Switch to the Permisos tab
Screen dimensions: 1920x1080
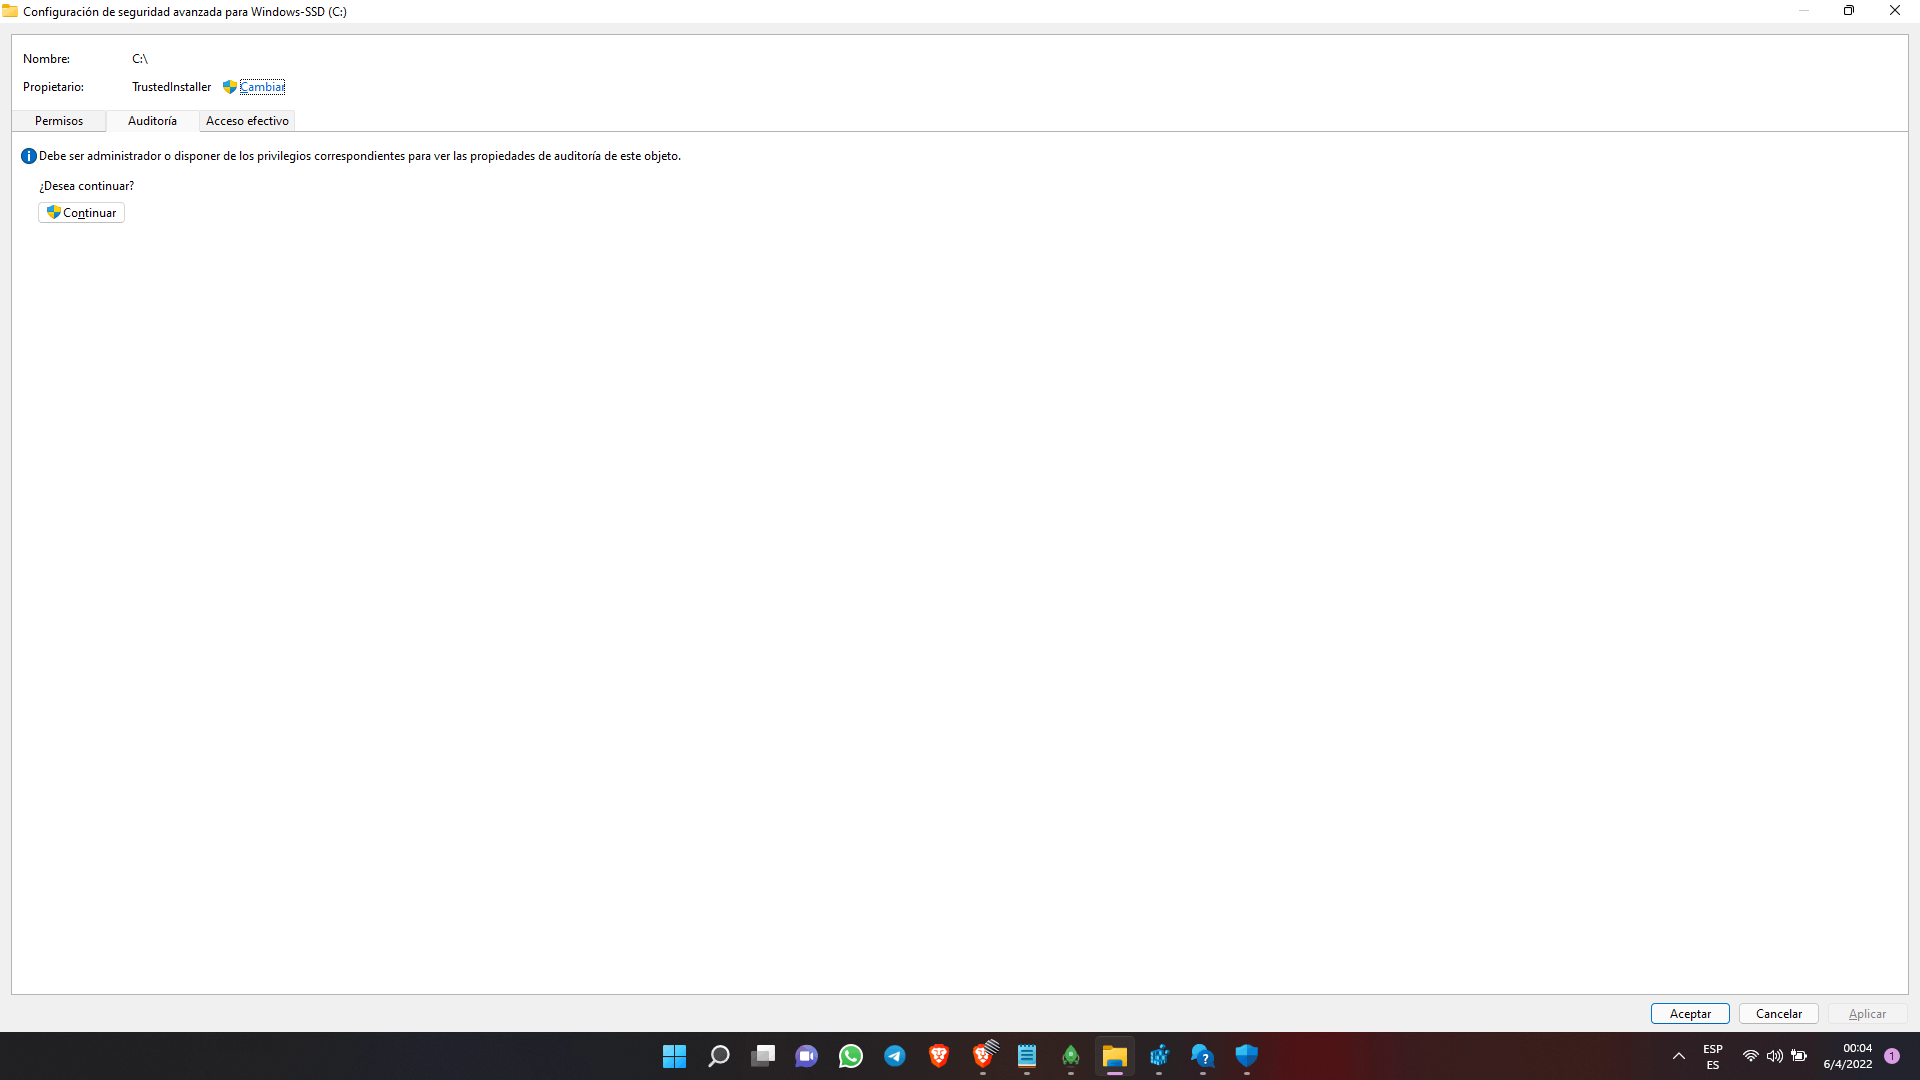[59, 121]
